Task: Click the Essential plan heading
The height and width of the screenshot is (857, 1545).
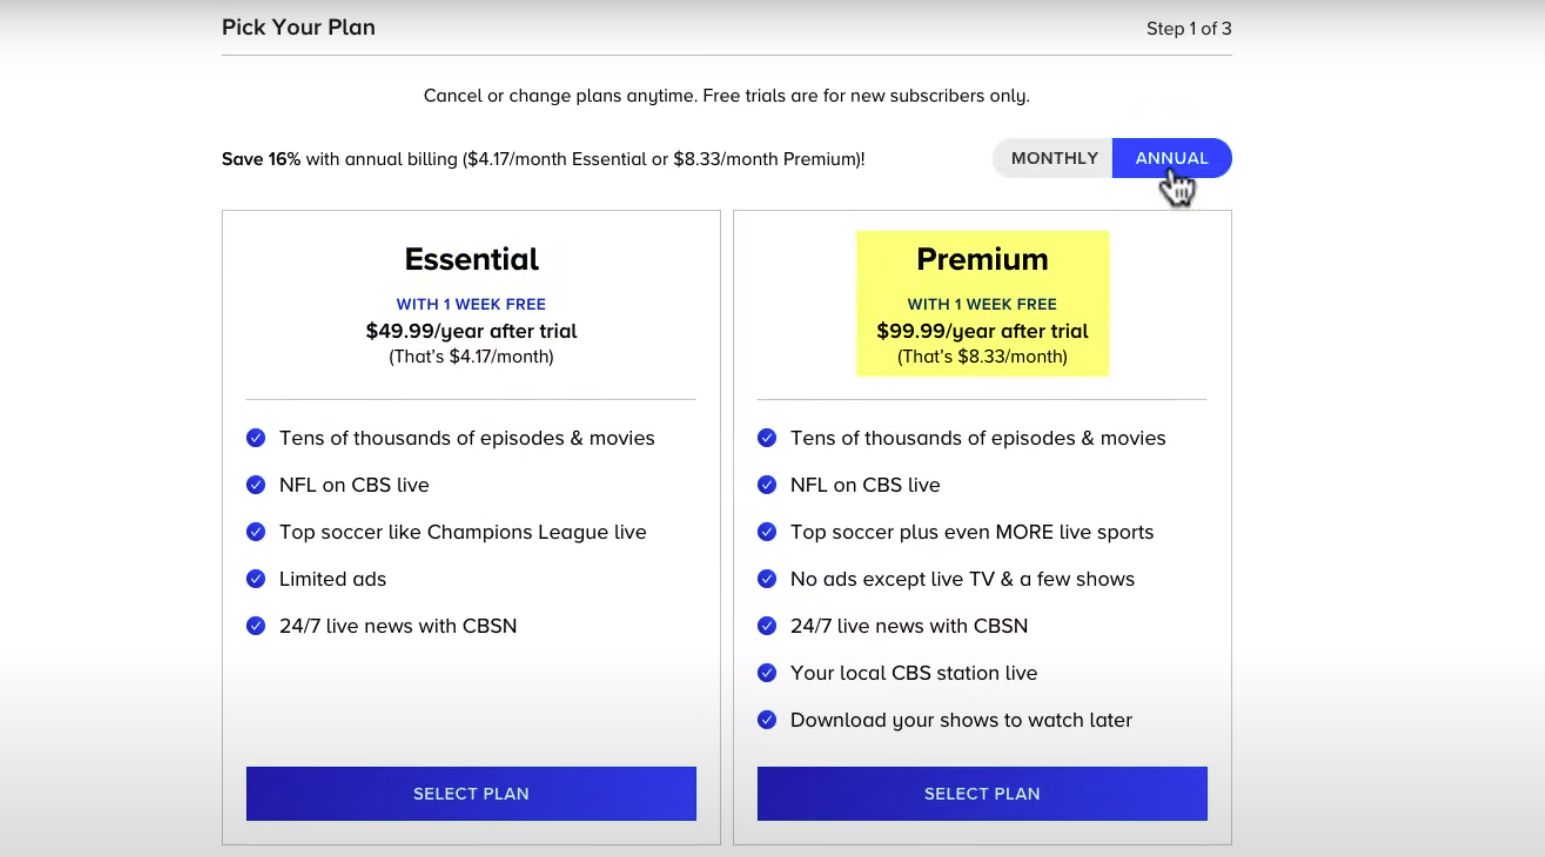Action: (x=471, y=260)
